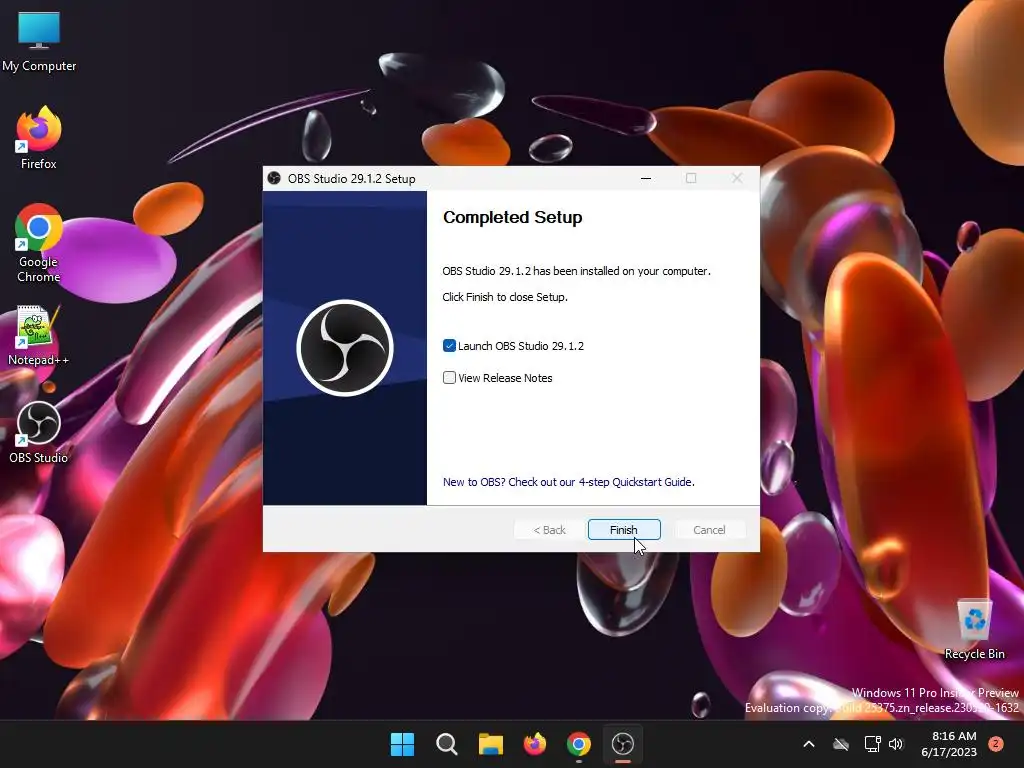The width and height of the screenshot is (1024, 768).
Task: Launch Firefox from the taskbar
Action: pos(535,744)
